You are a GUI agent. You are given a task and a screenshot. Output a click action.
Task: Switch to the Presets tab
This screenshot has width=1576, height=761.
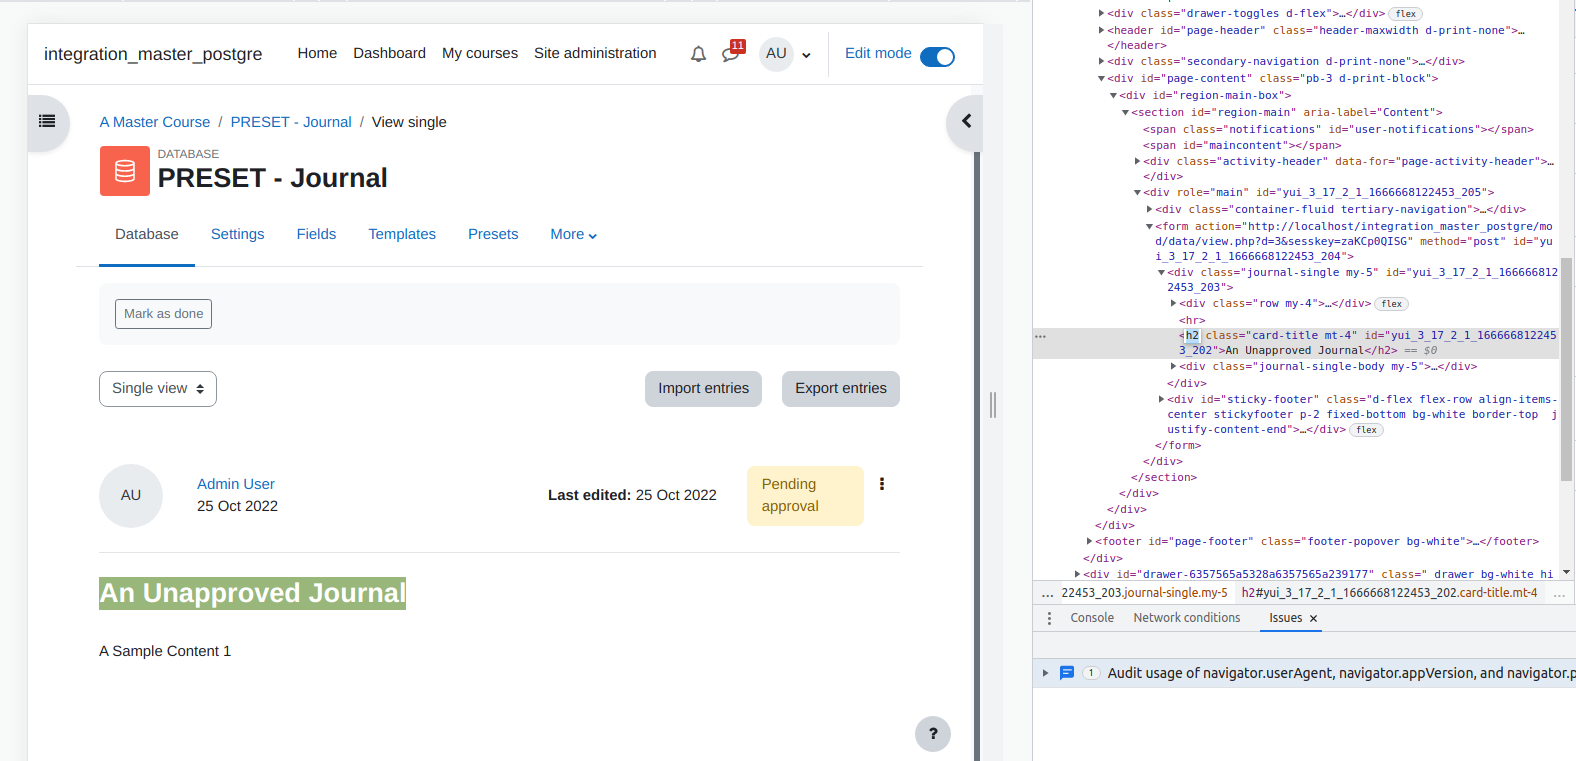(x=493, y=234)
